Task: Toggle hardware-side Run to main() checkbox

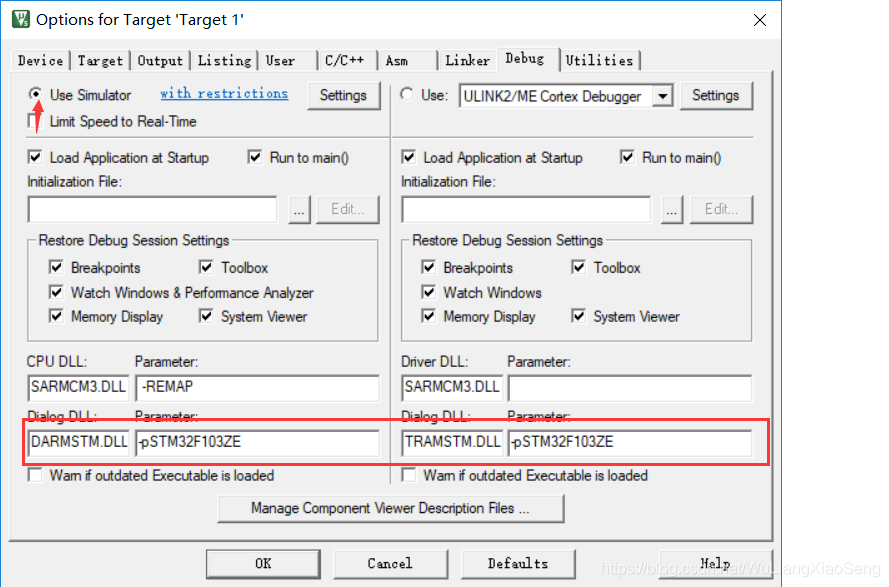Action: 626,157
